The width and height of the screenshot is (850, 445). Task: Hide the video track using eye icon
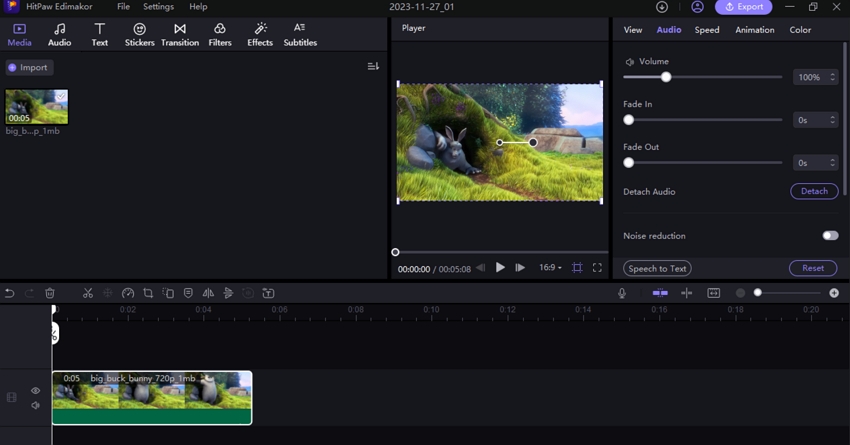pos(35,391)
